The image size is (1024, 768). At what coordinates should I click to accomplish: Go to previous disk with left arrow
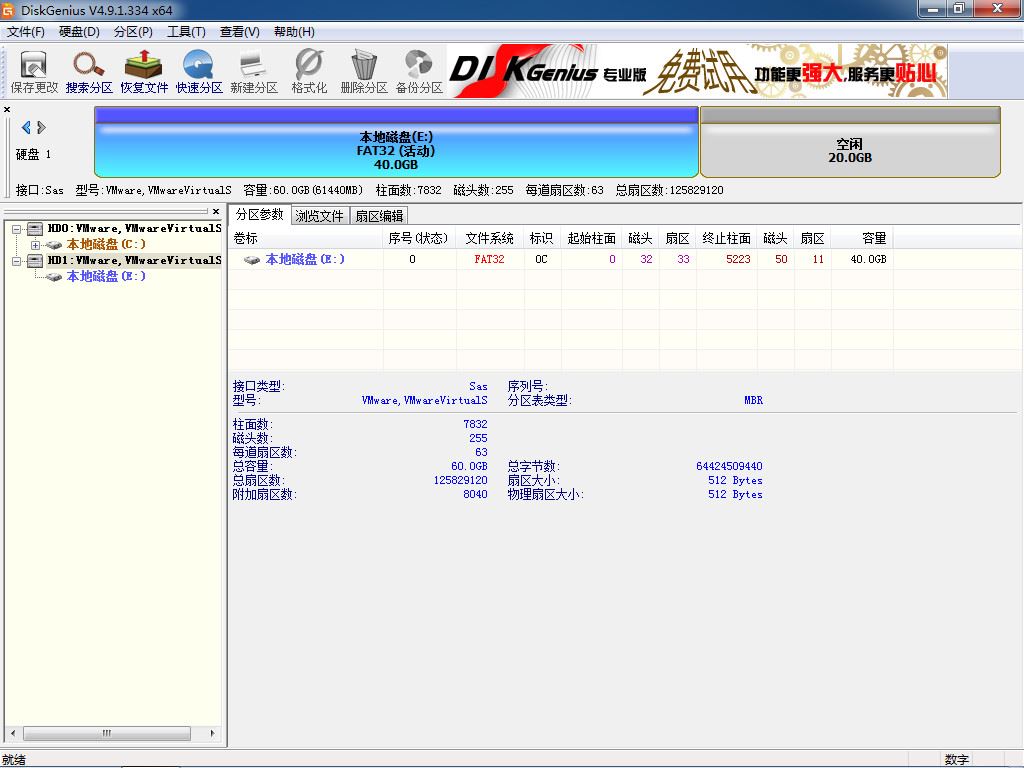pyautogui.click(x=26, y=127)
